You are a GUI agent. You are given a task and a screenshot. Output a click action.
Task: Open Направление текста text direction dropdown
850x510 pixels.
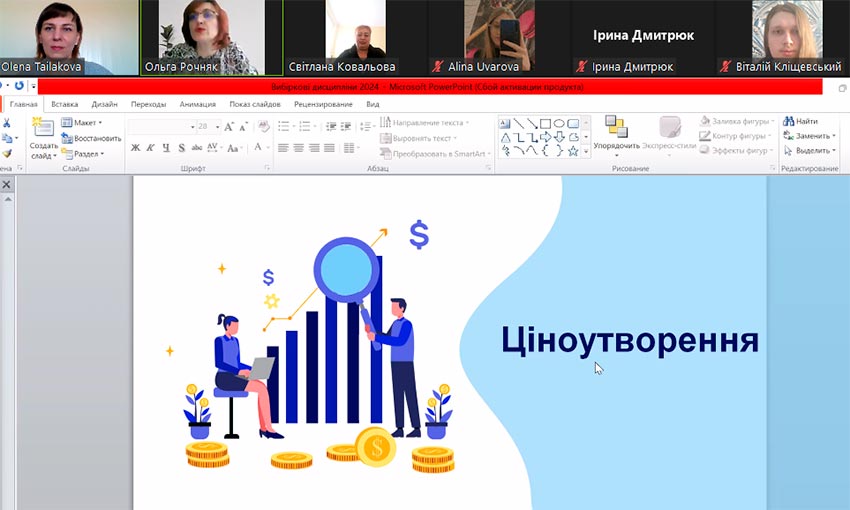click(424, 122)
